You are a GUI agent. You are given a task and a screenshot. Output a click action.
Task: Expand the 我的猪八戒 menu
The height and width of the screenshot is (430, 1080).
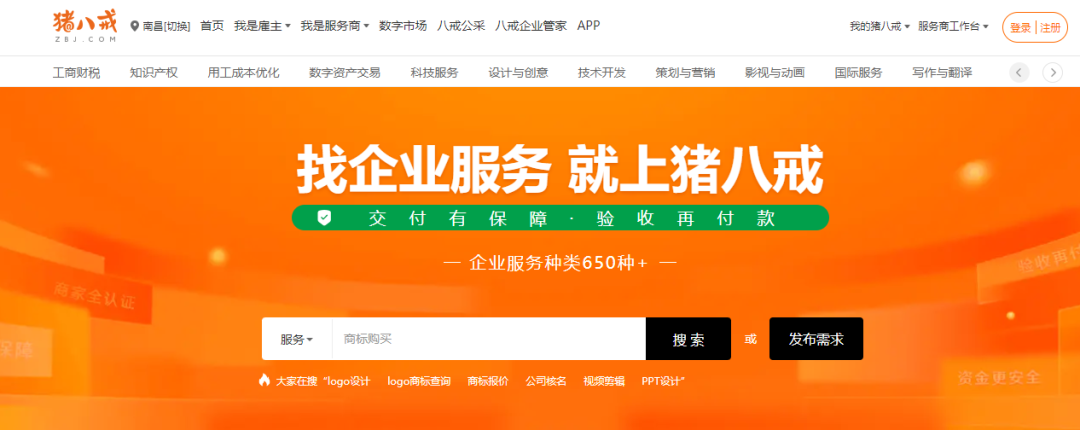click(880, 26)
